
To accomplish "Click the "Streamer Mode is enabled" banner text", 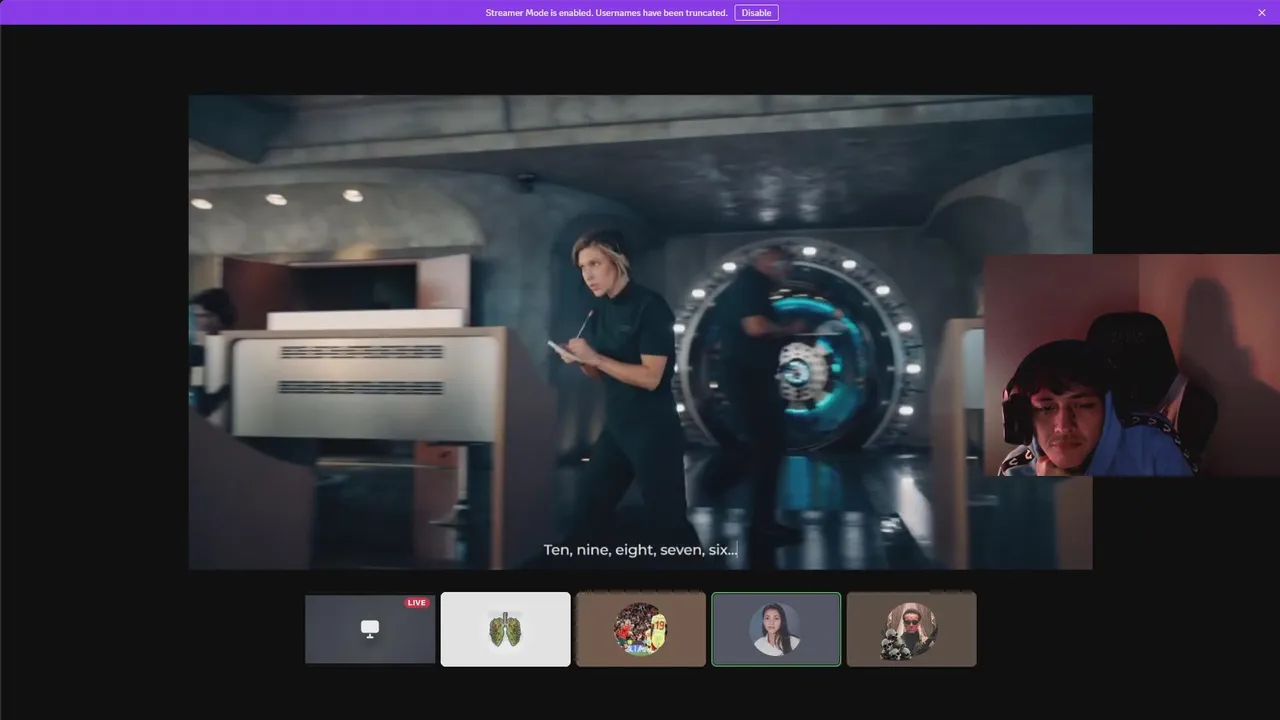I will tap(606, 13).
